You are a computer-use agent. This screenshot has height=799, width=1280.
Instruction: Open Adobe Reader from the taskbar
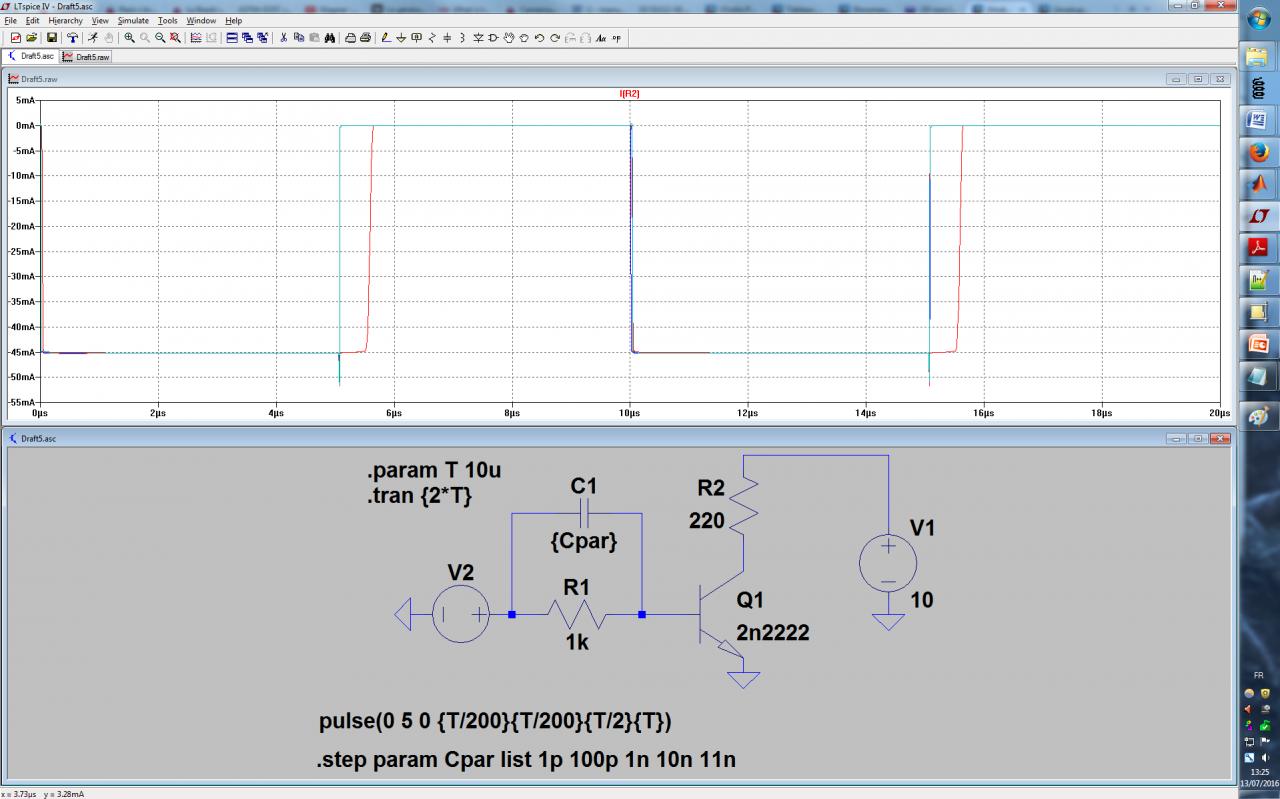(1258, 247)
